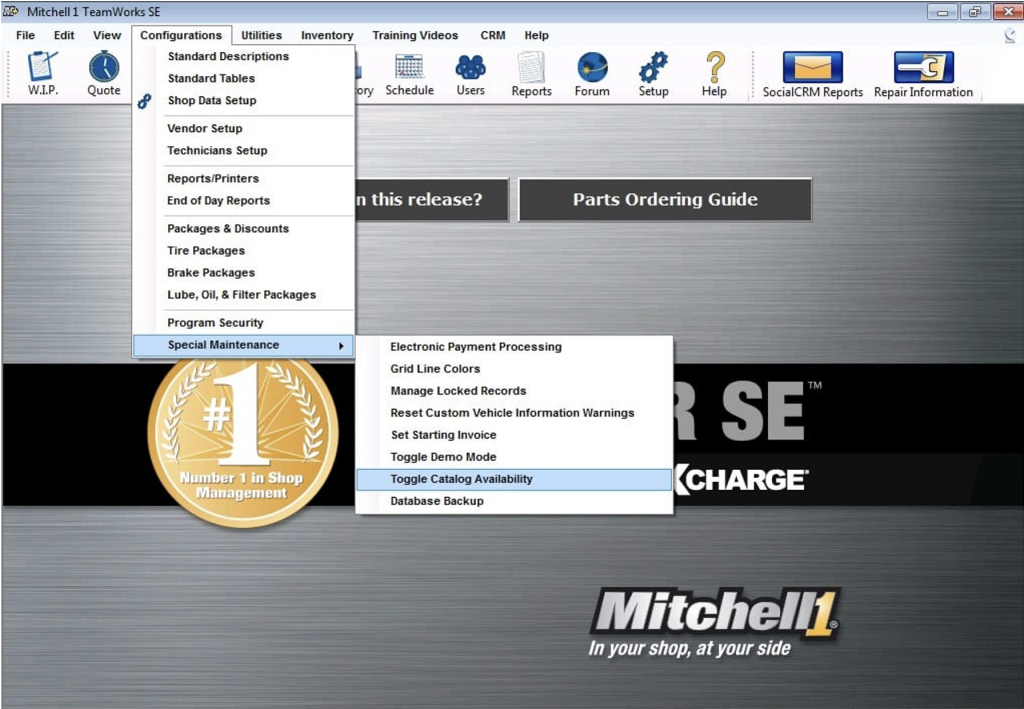Open the Training Videos menu

[415, 35]
